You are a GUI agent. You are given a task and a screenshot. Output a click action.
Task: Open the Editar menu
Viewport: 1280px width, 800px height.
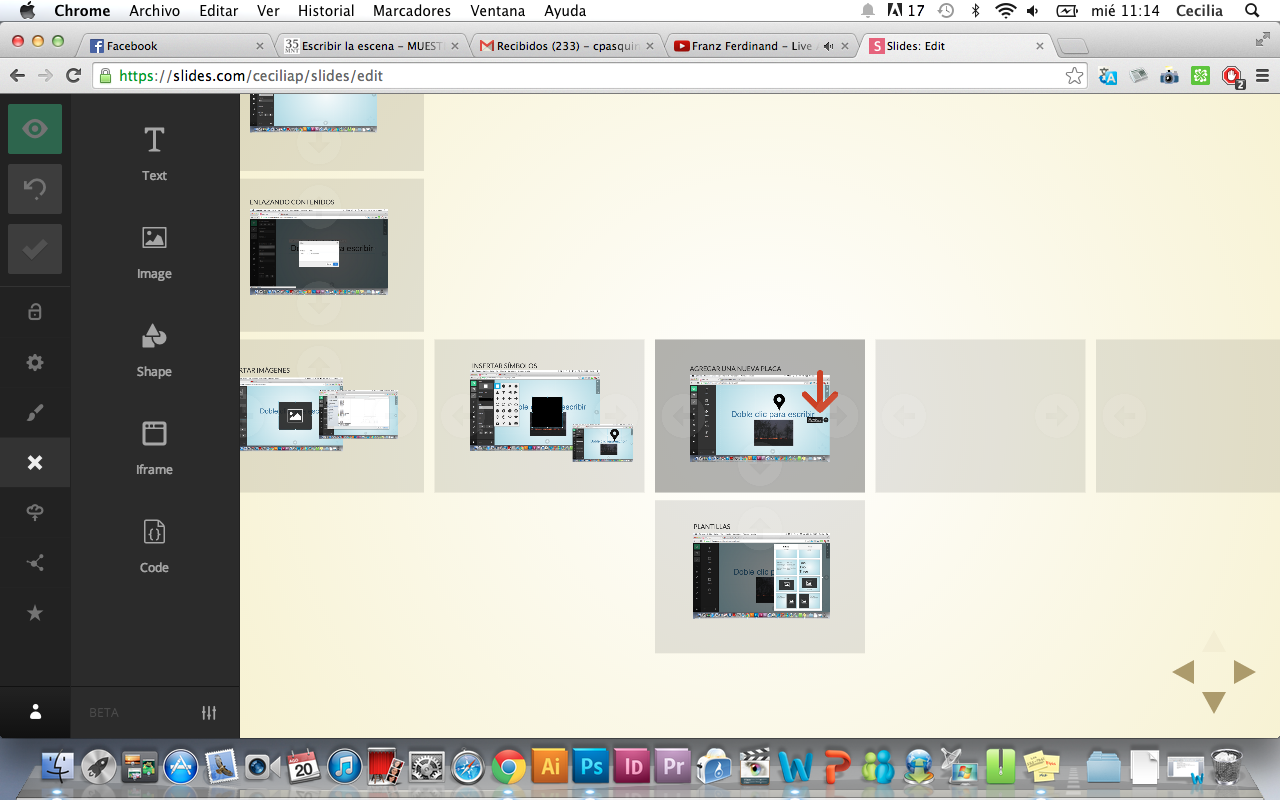tap(219, 11)
